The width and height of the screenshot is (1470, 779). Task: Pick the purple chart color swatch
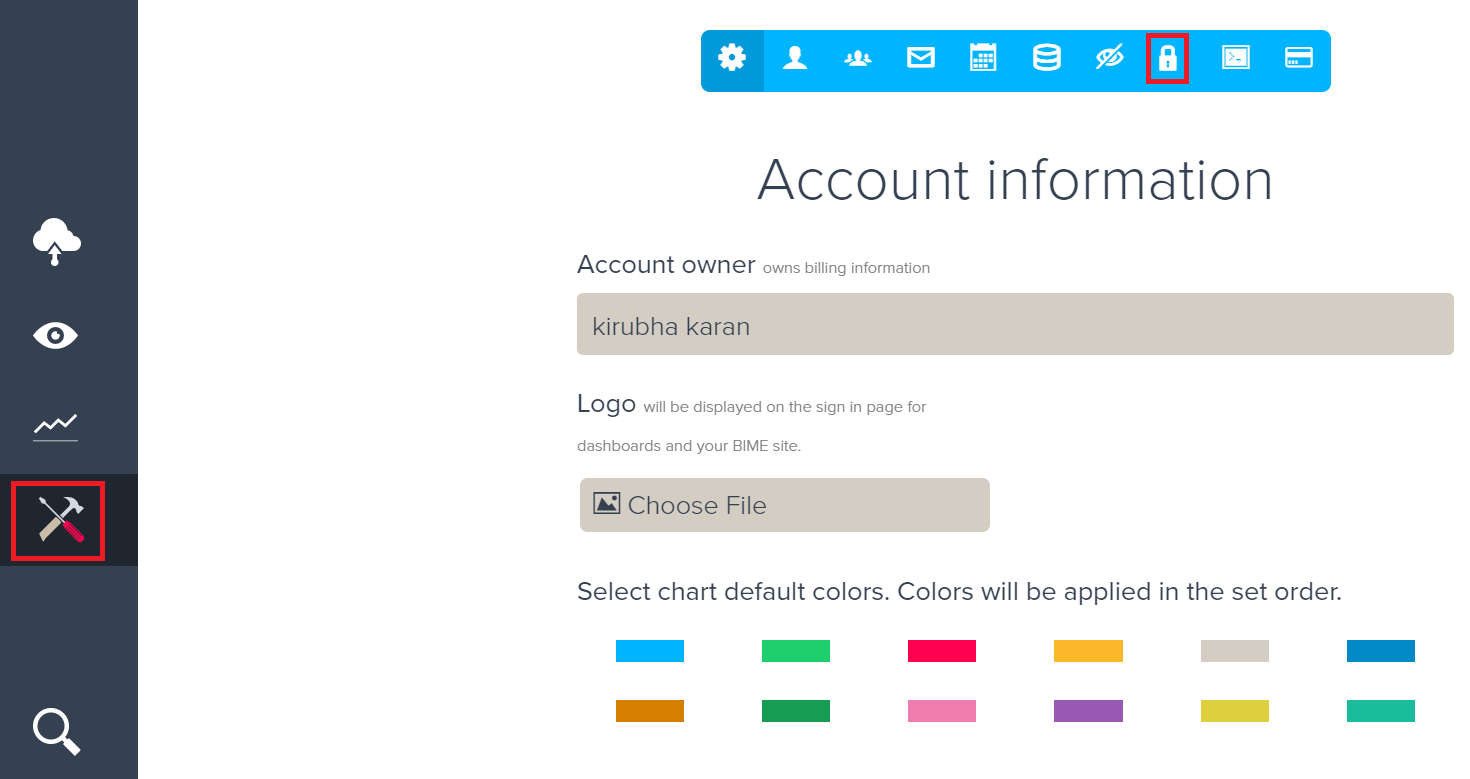coord(1088,711)
